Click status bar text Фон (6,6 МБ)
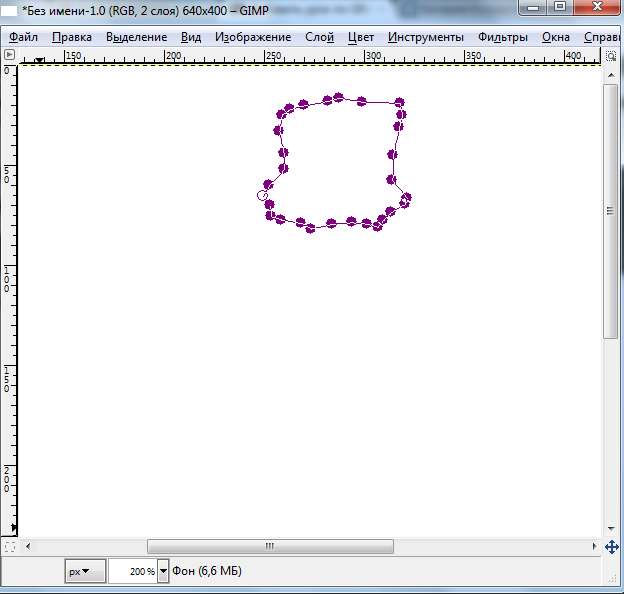The image size is (624, 594). point(207,571)
